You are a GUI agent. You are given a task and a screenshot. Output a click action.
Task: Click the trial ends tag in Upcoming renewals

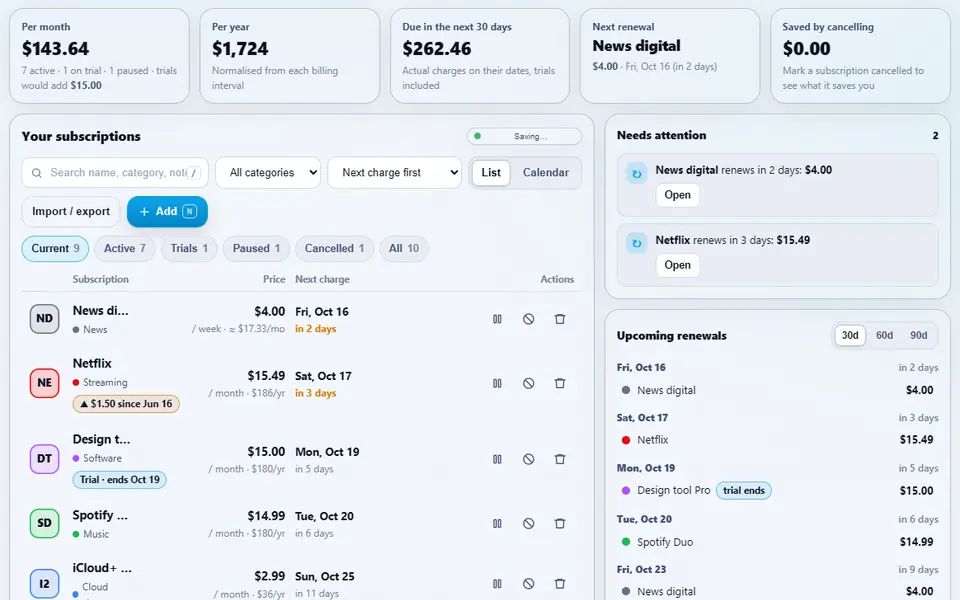(x=744, y=490)
